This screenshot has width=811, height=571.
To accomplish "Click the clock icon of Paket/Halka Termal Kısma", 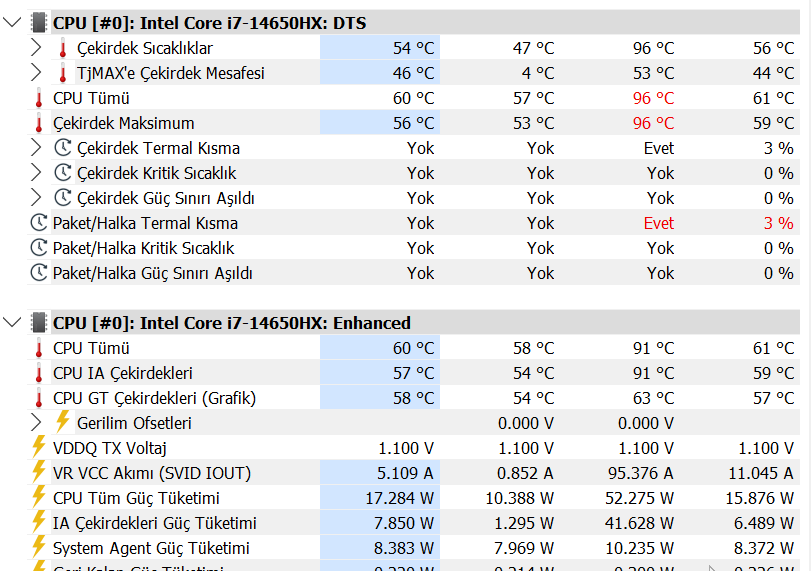I will [39, 222].
